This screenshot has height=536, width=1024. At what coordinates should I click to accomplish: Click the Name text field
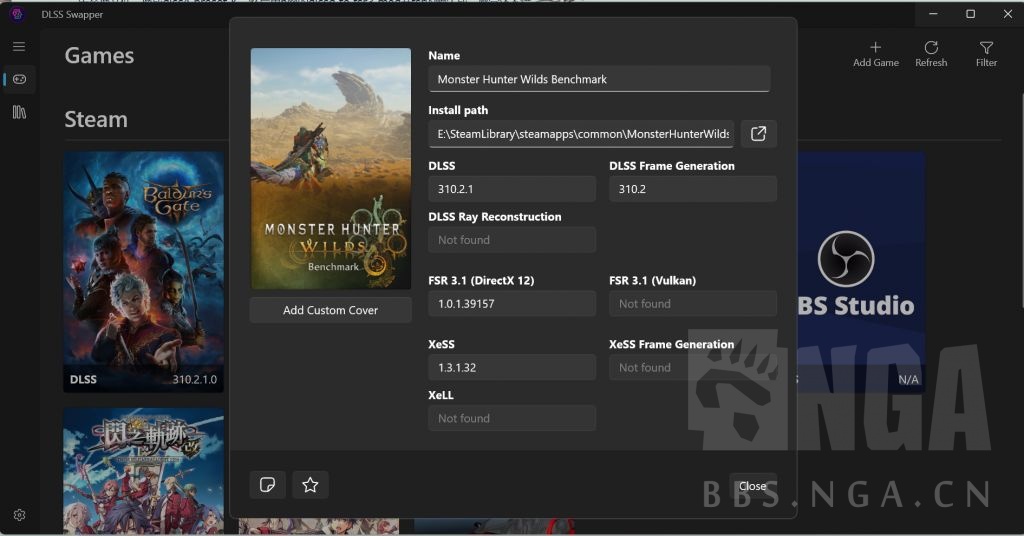click(x=599, y=79)
